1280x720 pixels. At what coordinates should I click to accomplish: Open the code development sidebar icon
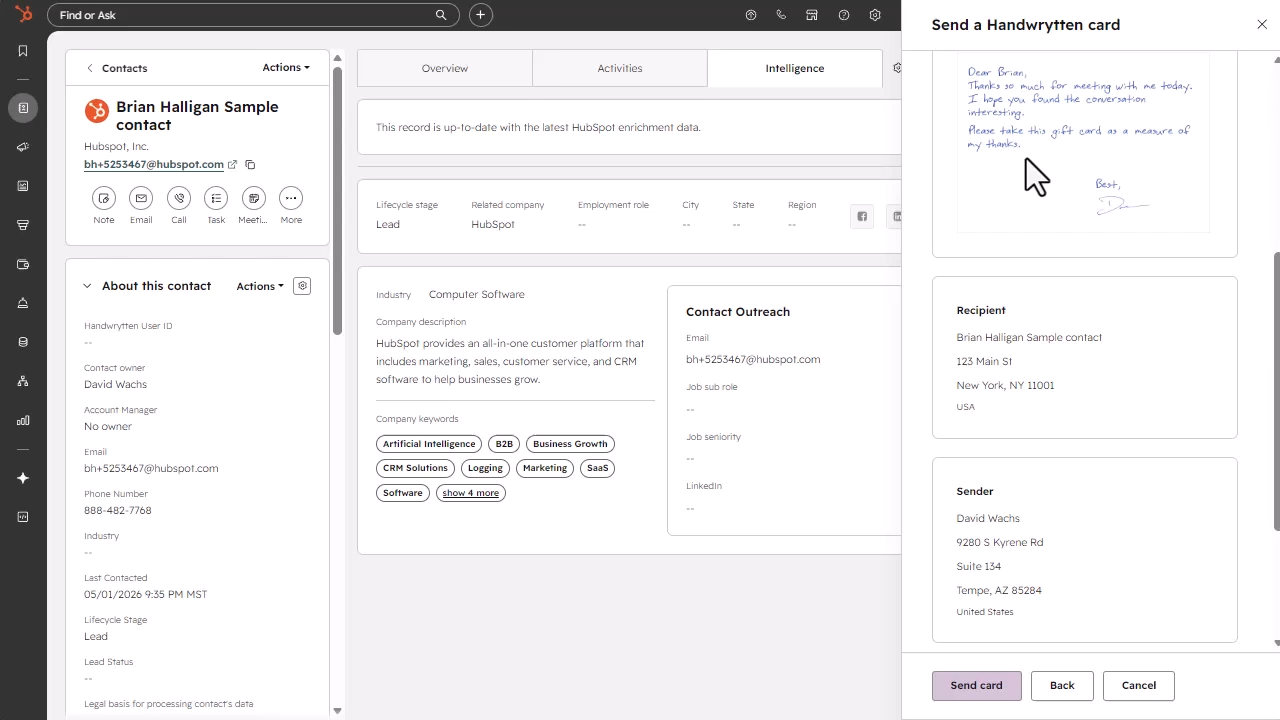(23, 517)
